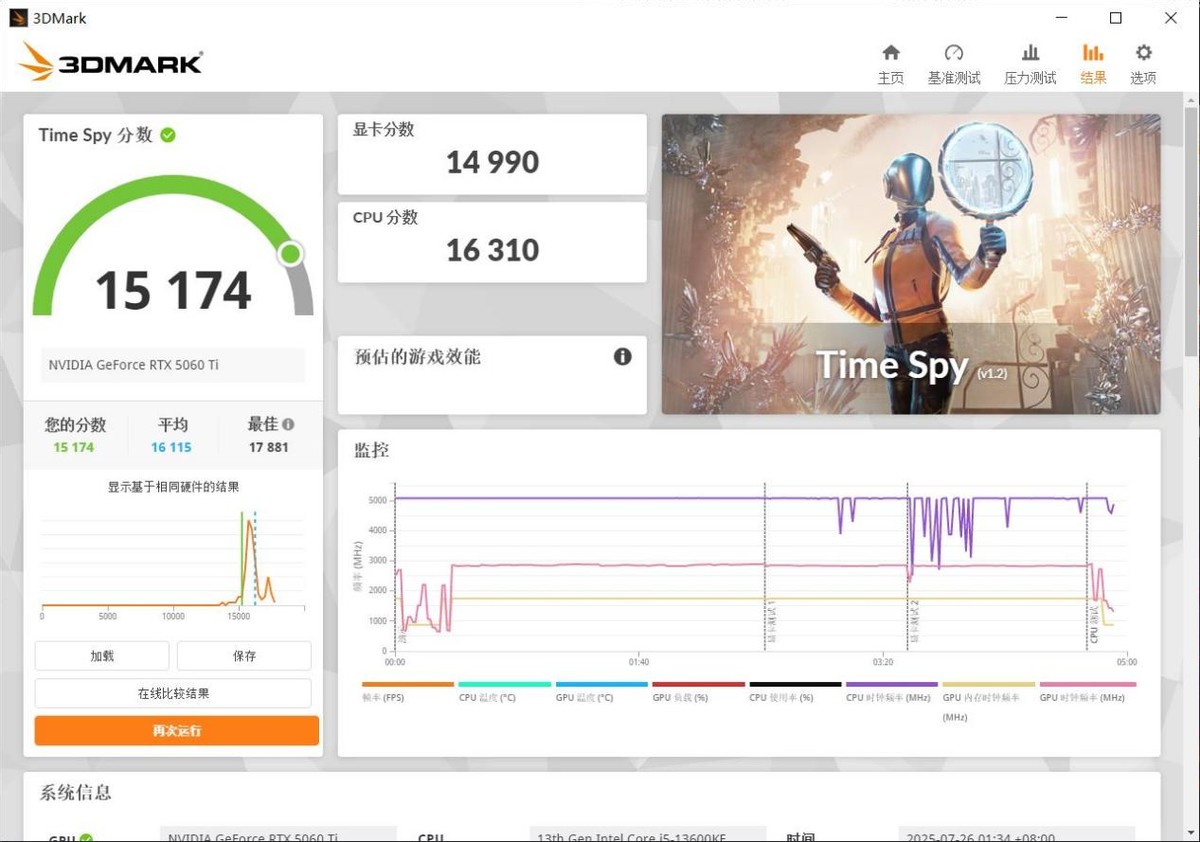Toggle the CPU 时钟频率 (MHz) purple legend swatch

[x=892, y=685]
